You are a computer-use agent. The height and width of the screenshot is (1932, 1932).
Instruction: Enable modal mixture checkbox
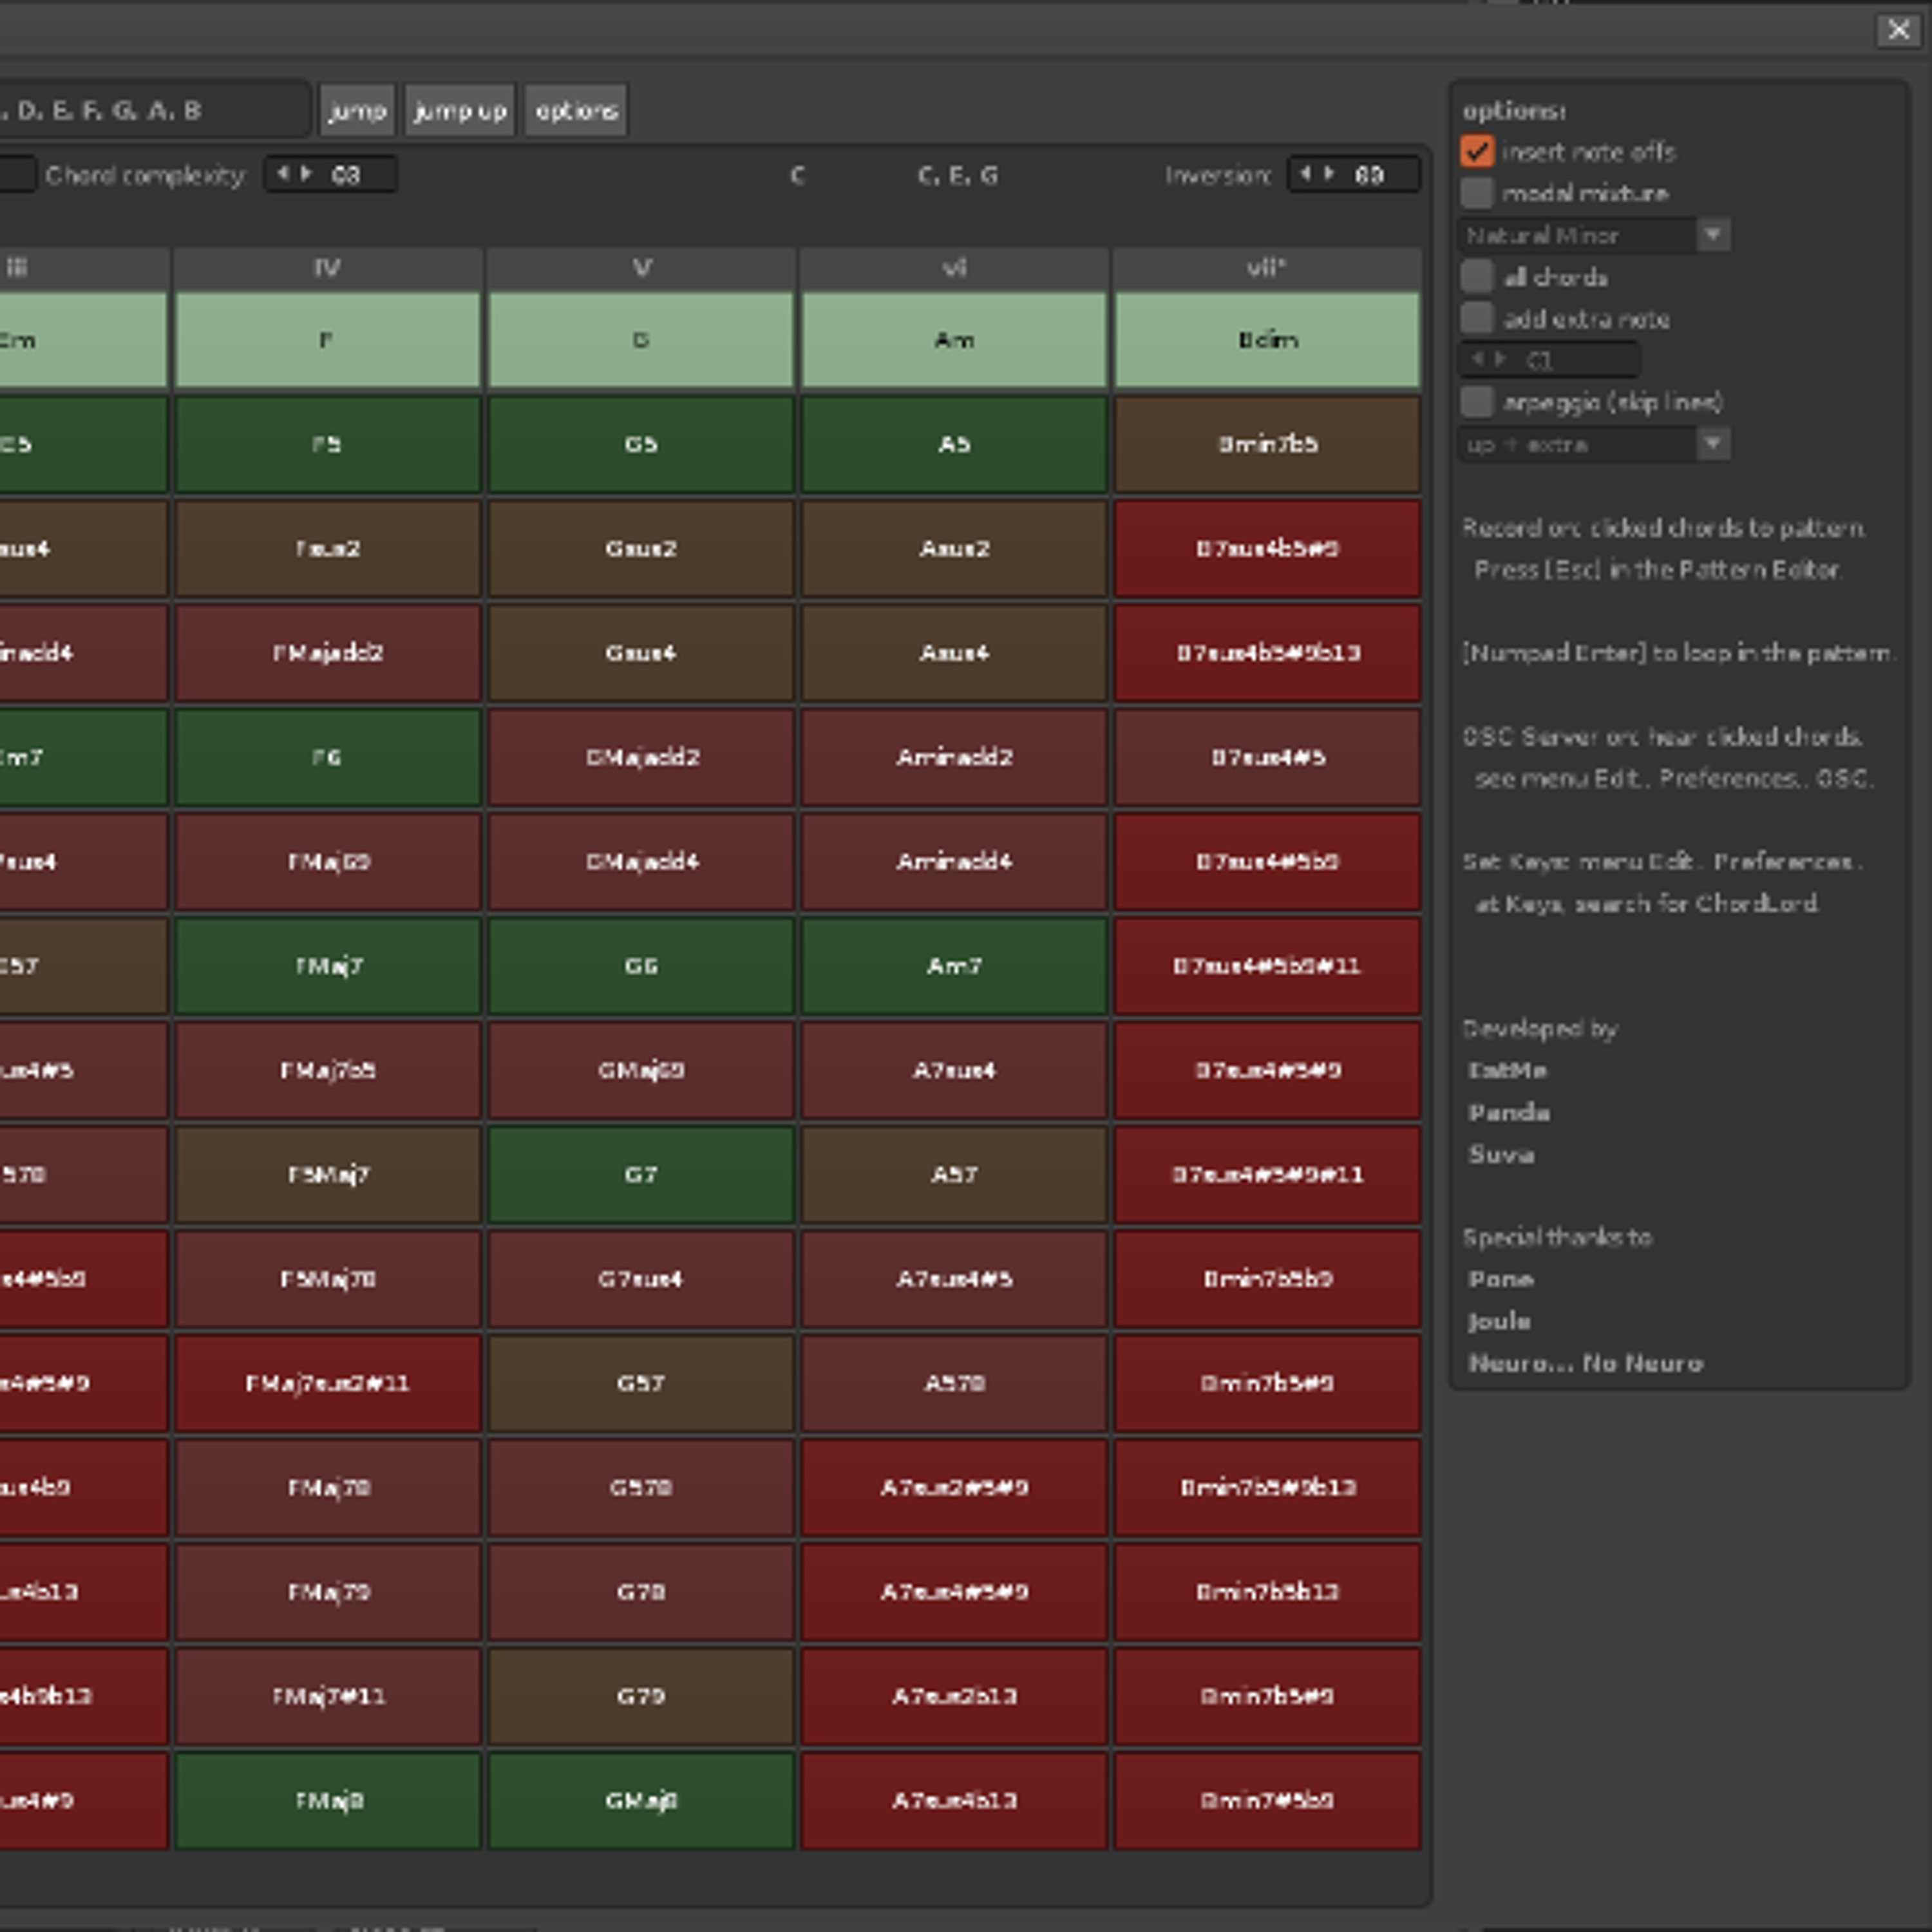coord(1477,193)
